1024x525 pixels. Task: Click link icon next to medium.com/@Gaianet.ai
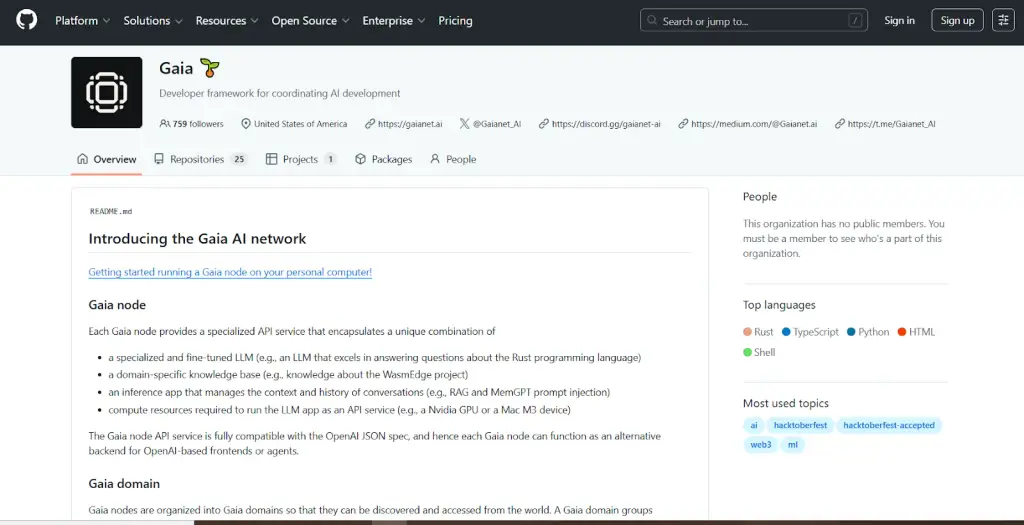pyautogui.click(x=683, y=123)
